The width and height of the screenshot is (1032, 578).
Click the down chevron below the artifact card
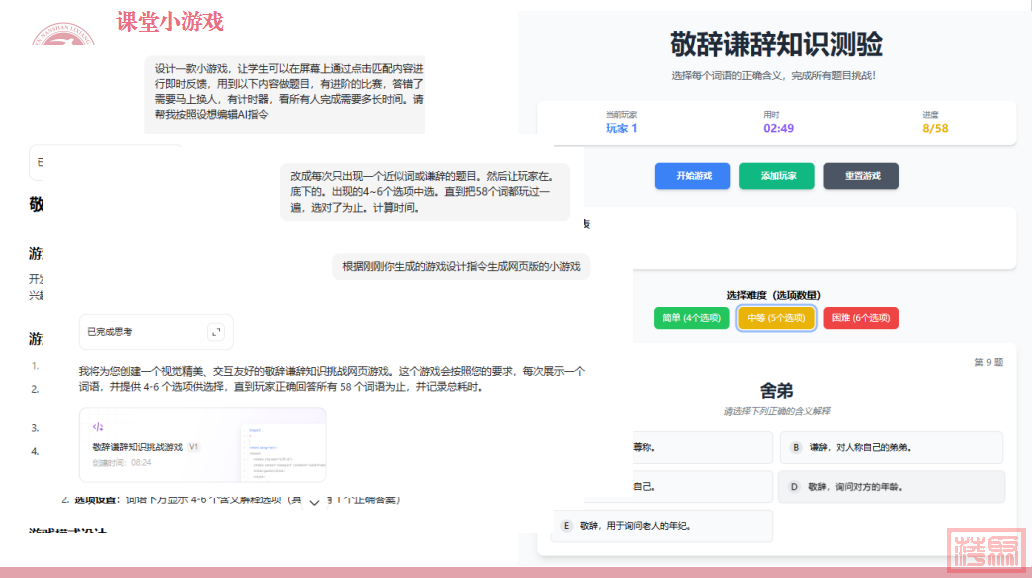(x=314, y=502)
